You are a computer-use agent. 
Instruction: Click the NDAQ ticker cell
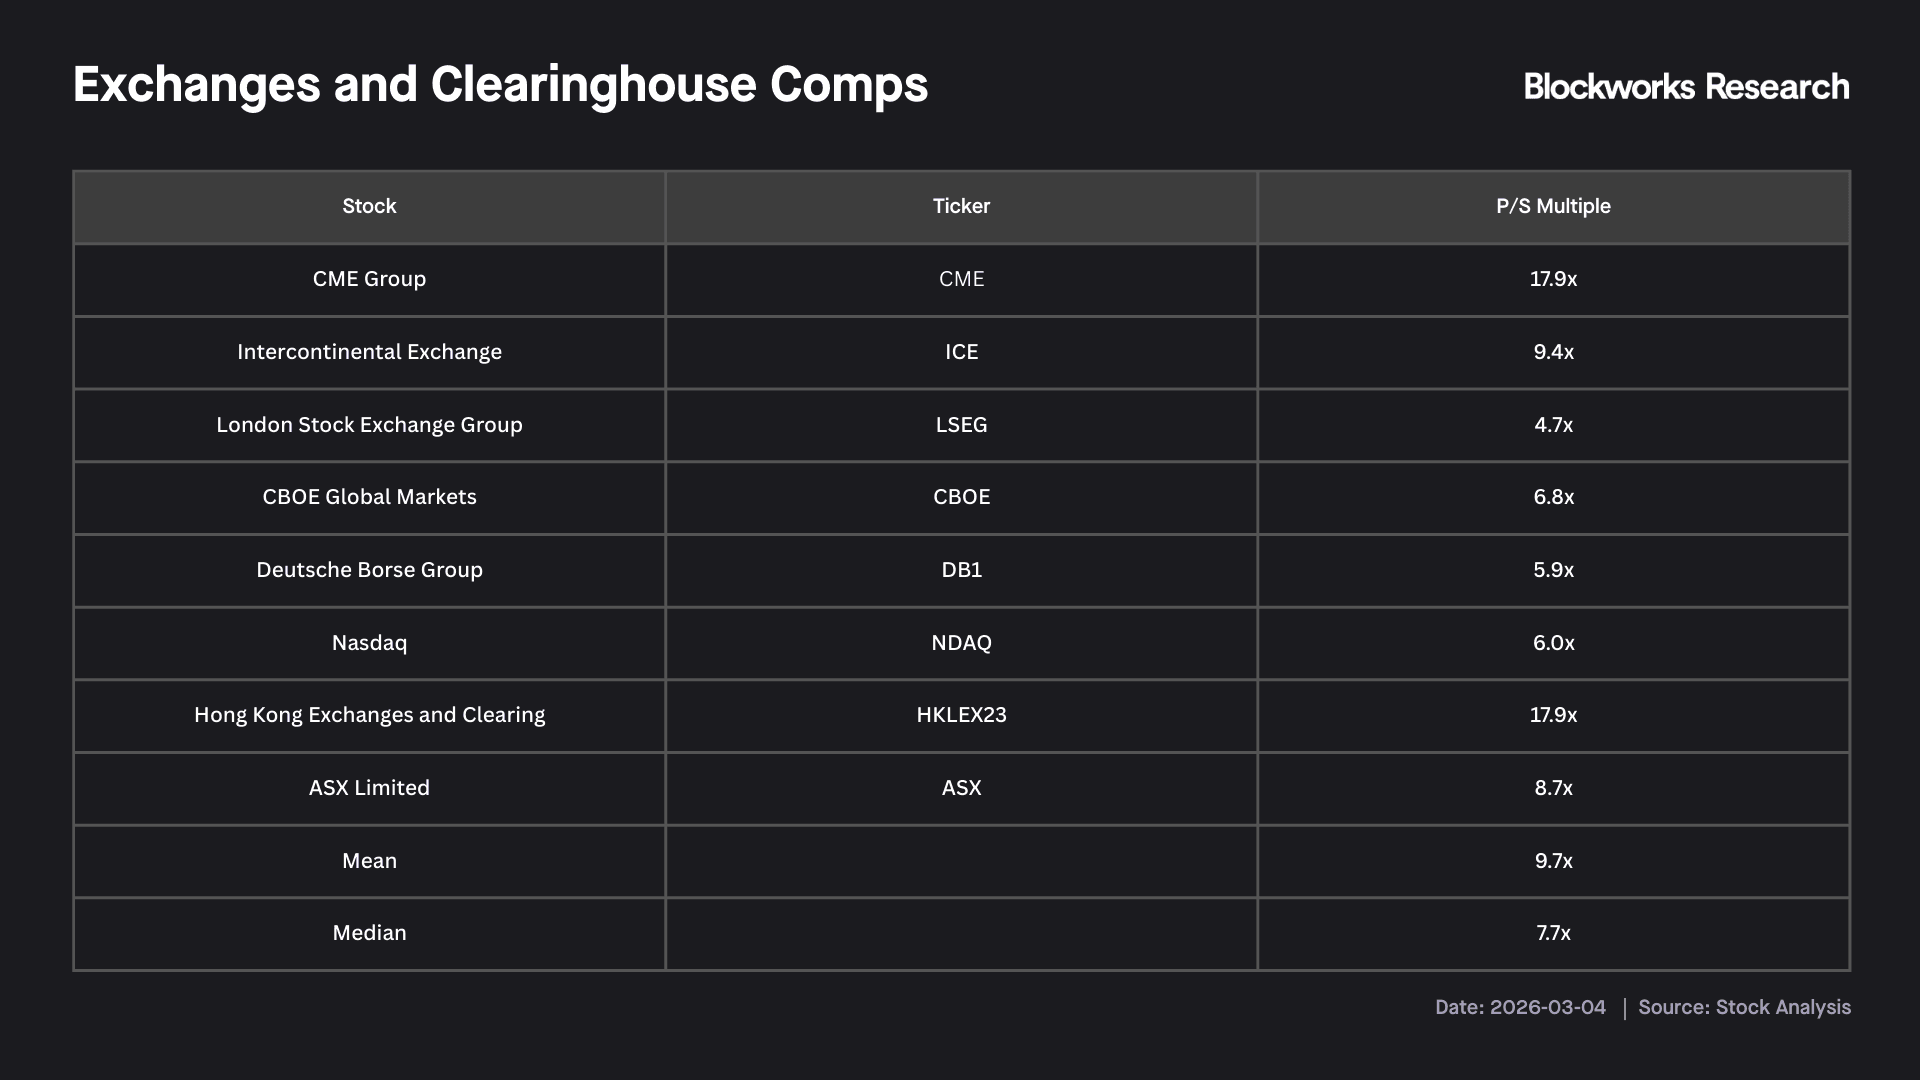click(961, 643)
